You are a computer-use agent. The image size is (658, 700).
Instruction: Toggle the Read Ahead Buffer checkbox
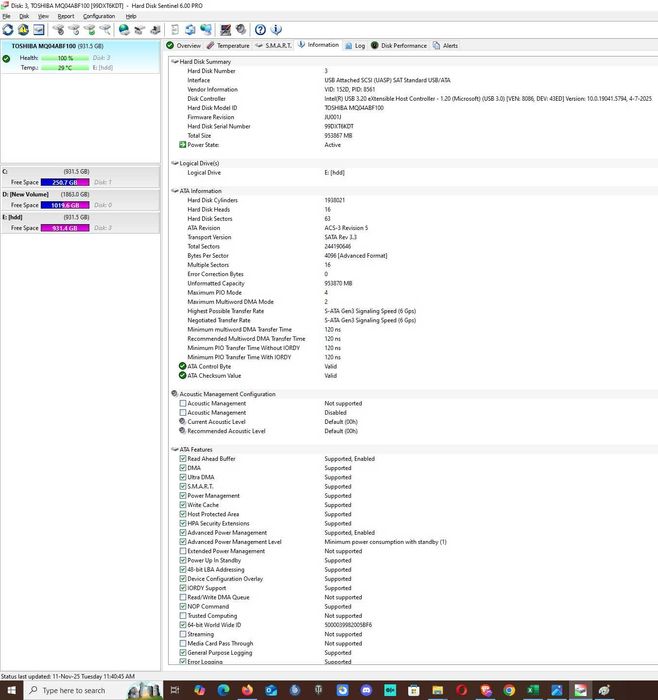coord(183,458)
